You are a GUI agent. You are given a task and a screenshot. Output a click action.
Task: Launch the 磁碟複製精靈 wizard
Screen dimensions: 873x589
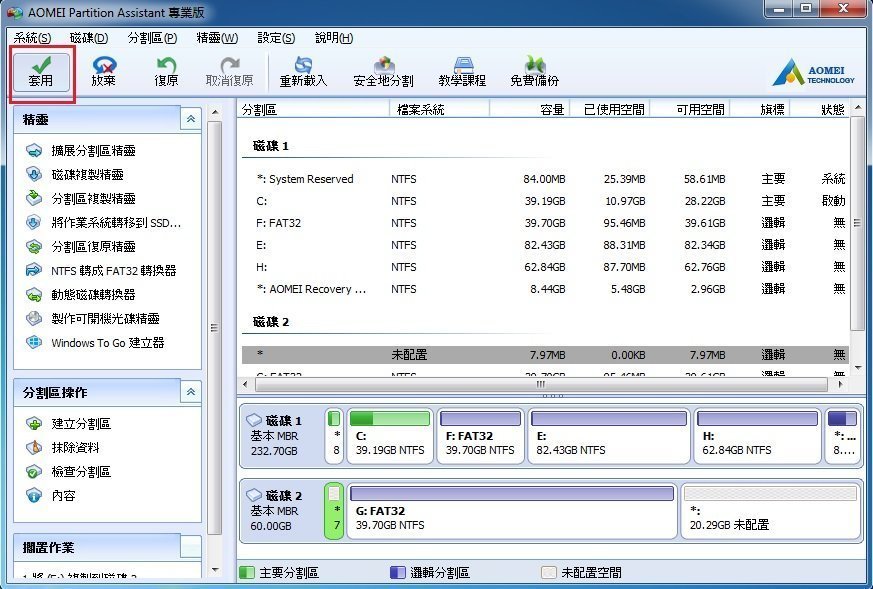click(x=75, y=174)
